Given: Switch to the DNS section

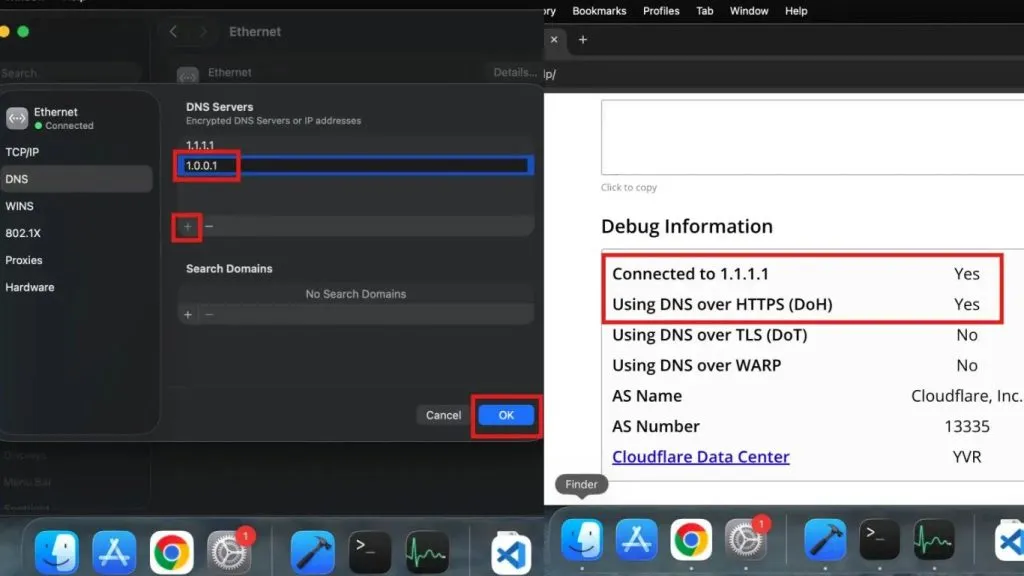Looking at the screenshot, I should [77, 179].
